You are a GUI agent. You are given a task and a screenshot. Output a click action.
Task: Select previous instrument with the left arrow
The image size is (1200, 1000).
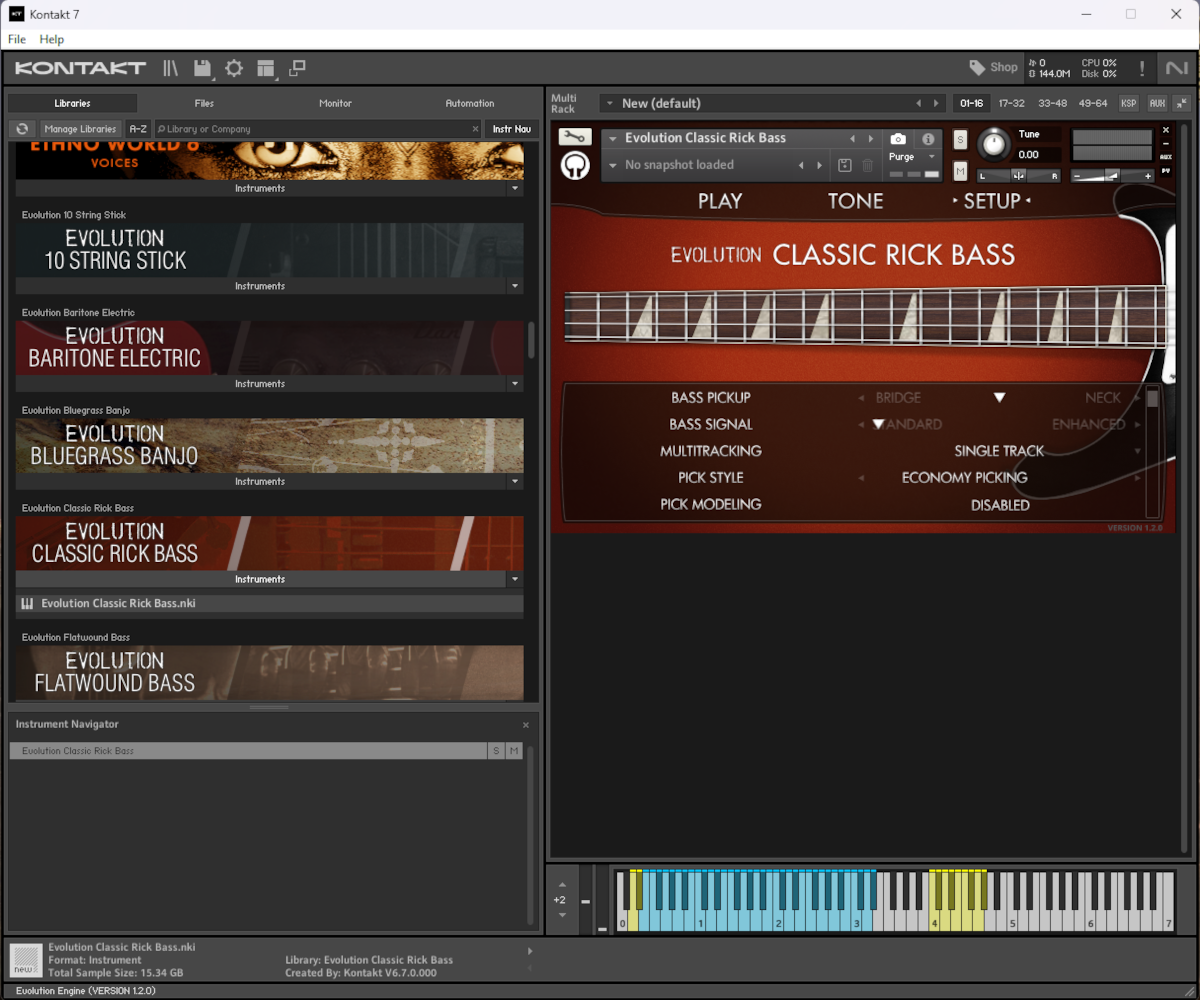pyautogui.click(x=852, y=139)
